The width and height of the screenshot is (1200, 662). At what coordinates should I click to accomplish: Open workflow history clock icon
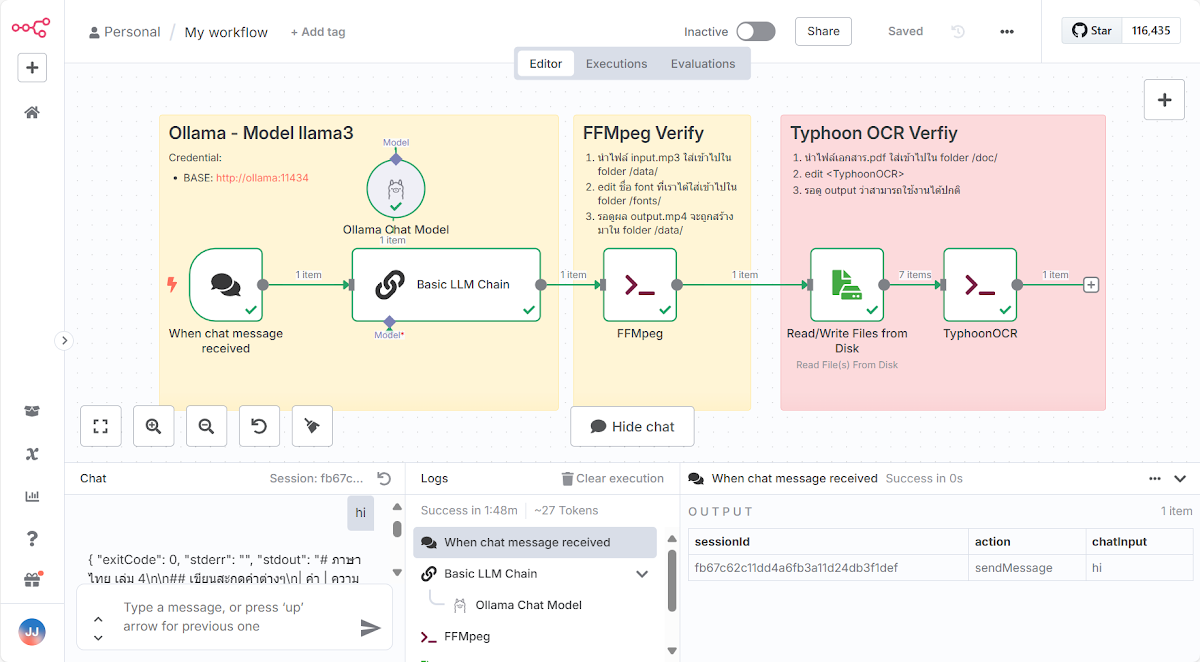click(958, 31)
